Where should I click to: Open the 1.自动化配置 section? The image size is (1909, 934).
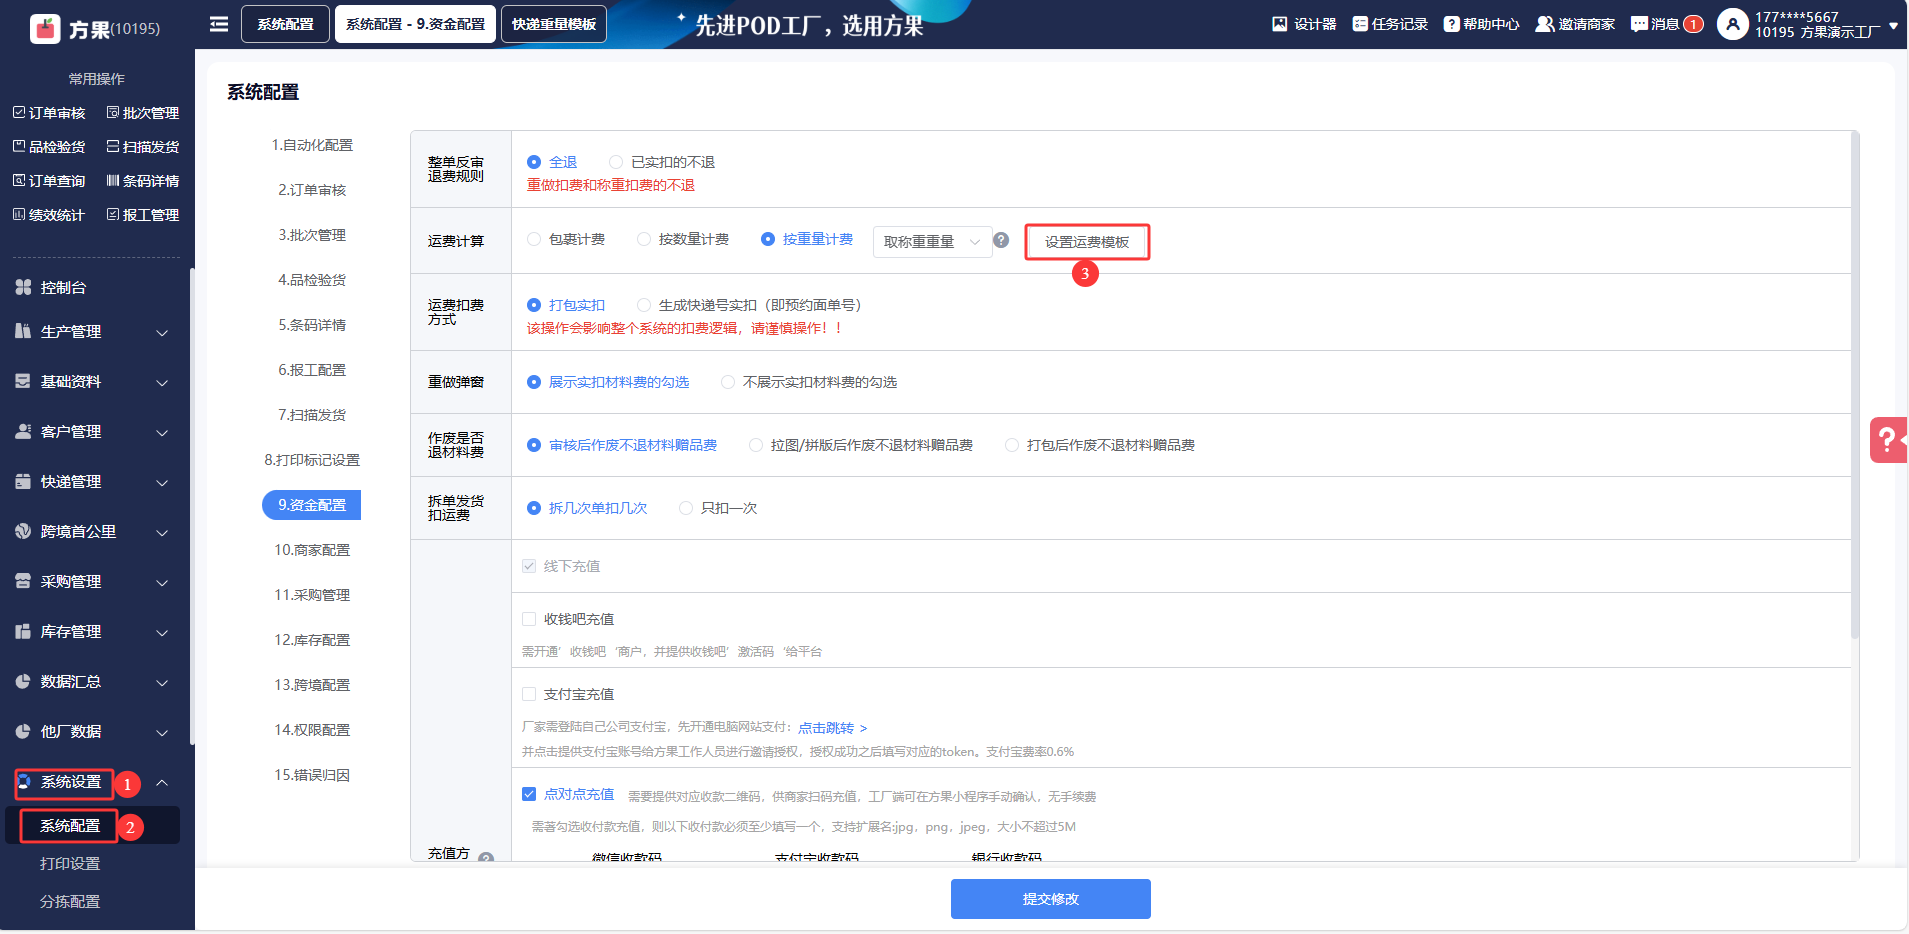pyautogui.click(x=312, y=145)
